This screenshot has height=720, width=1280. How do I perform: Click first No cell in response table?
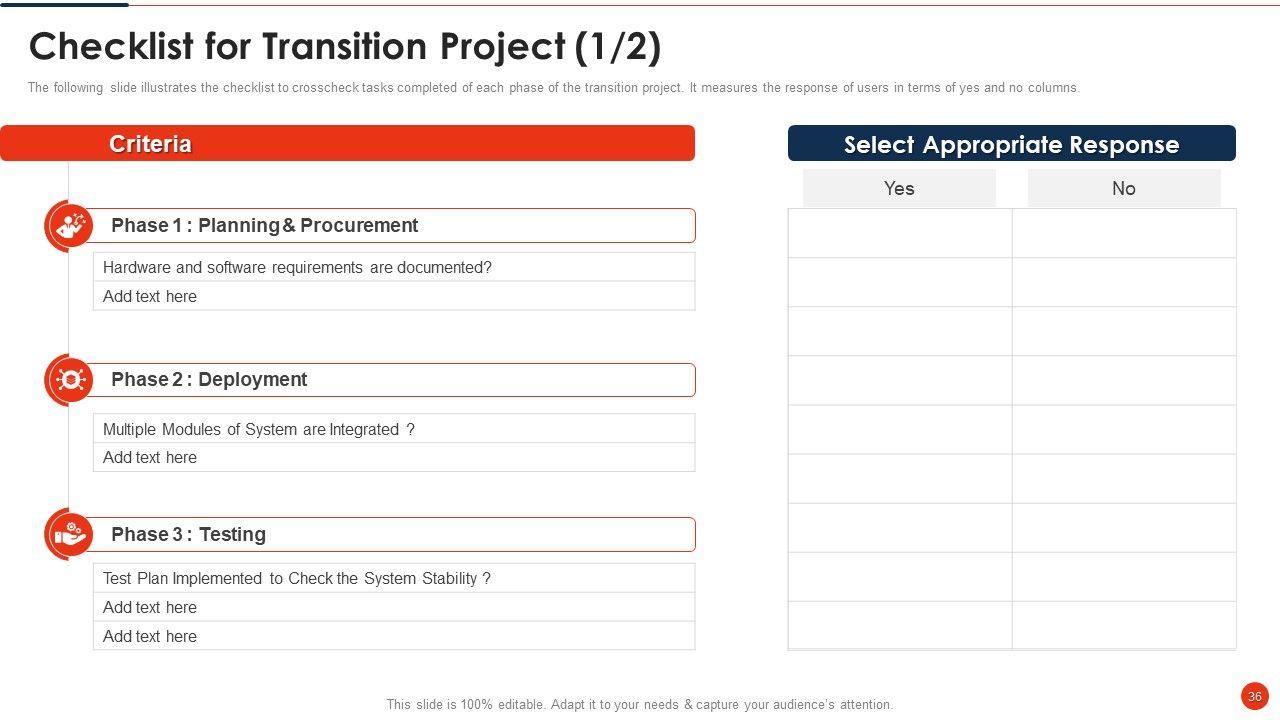pyautogui.click(x=1124, y=233)
